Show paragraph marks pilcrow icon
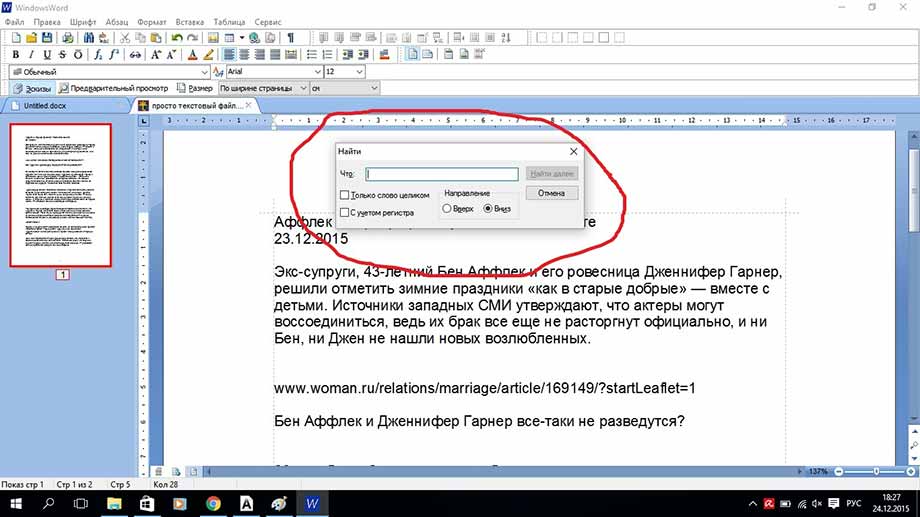The width and height of the screenshot is (920, 517). pos(290,38)
